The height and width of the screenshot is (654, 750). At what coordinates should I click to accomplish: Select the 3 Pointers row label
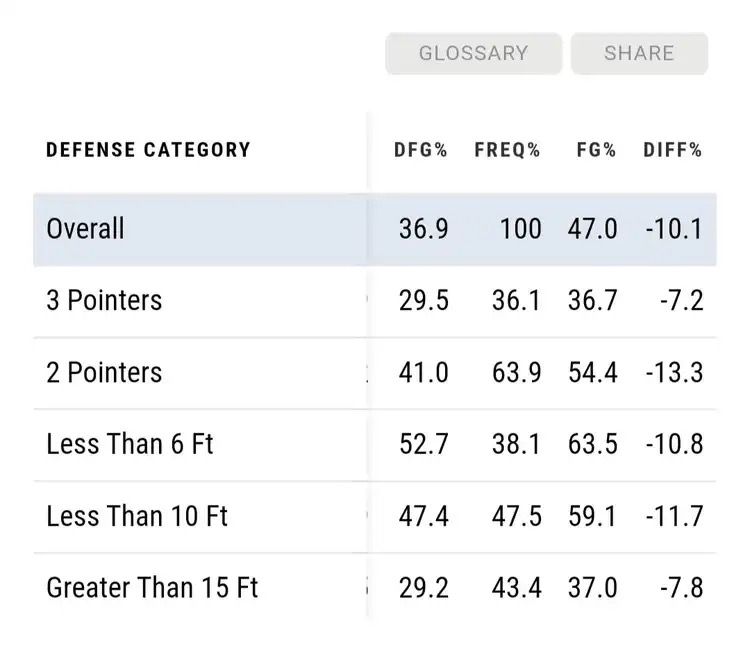click(104, 301)
